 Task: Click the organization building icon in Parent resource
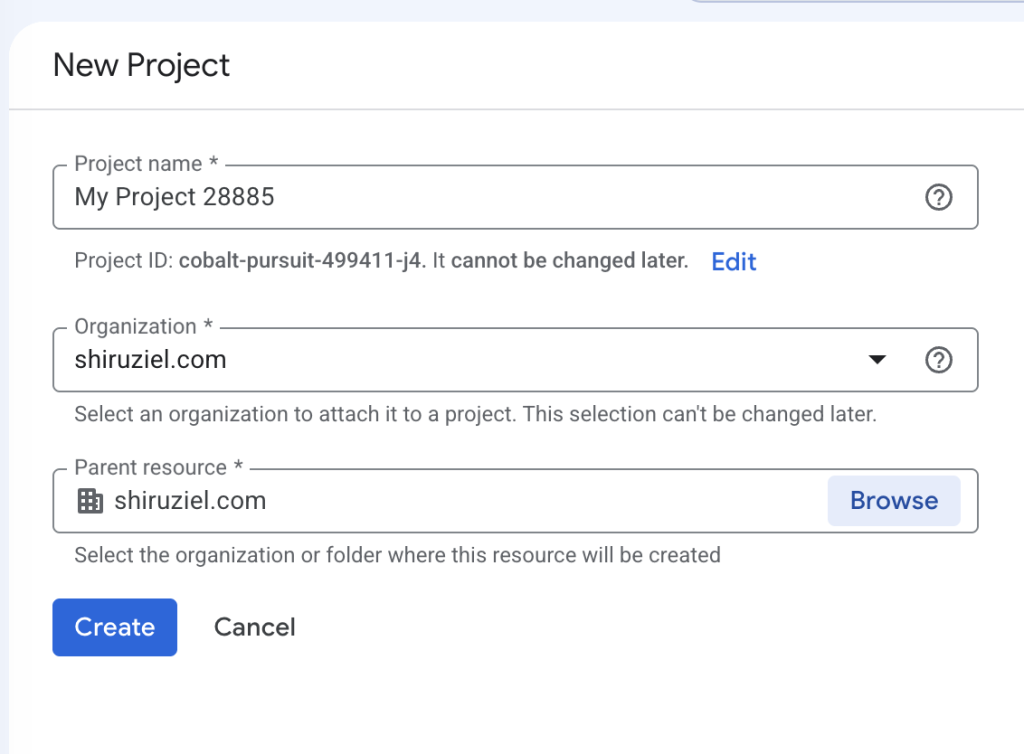[90, 501]
